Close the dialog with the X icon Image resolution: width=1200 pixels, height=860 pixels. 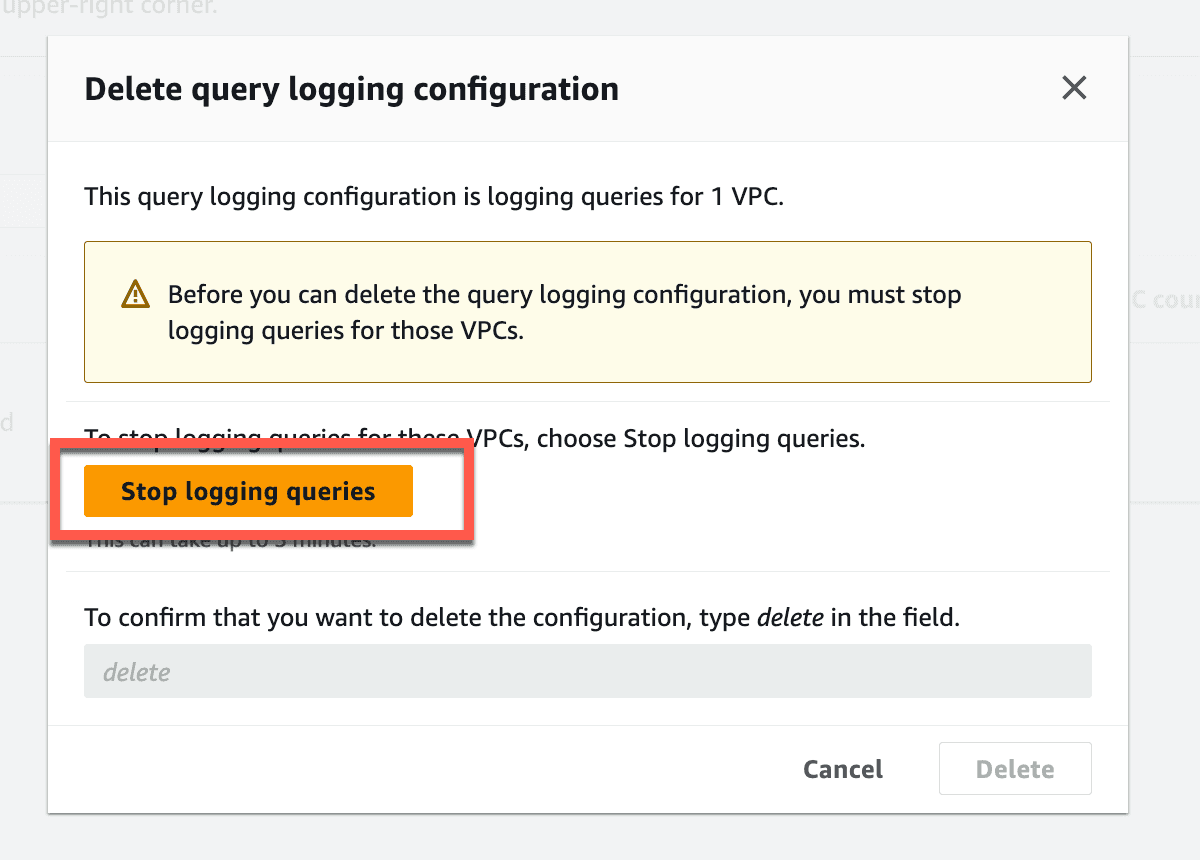[1074, 88]
